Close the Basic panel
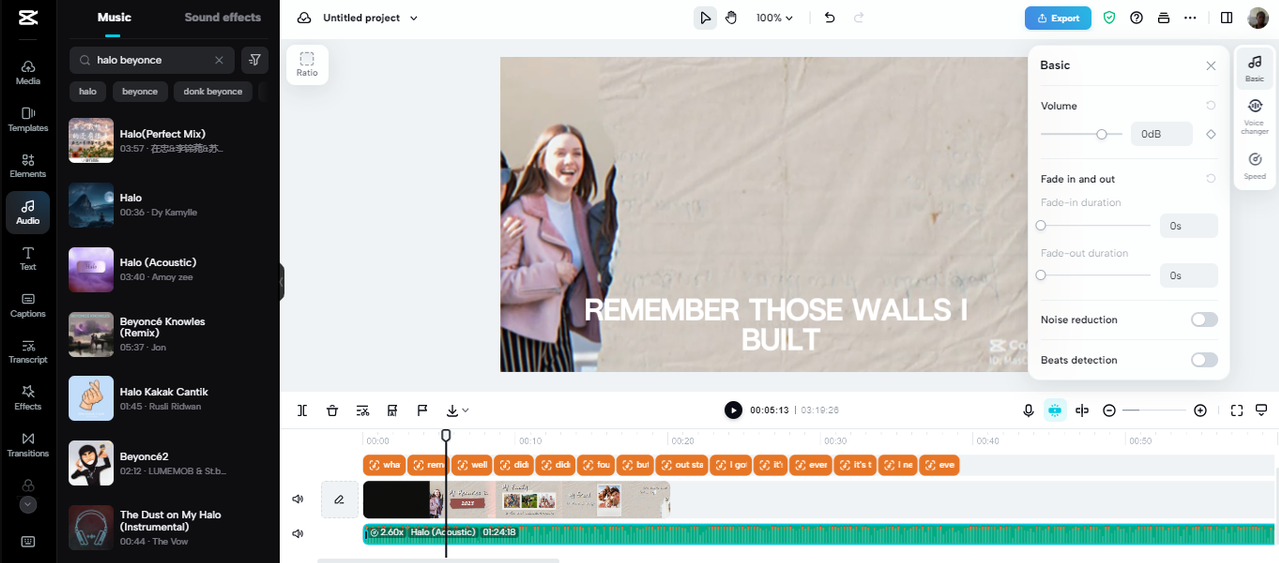The height and width of the screenshot is (563, 1279). [1211, 66]
